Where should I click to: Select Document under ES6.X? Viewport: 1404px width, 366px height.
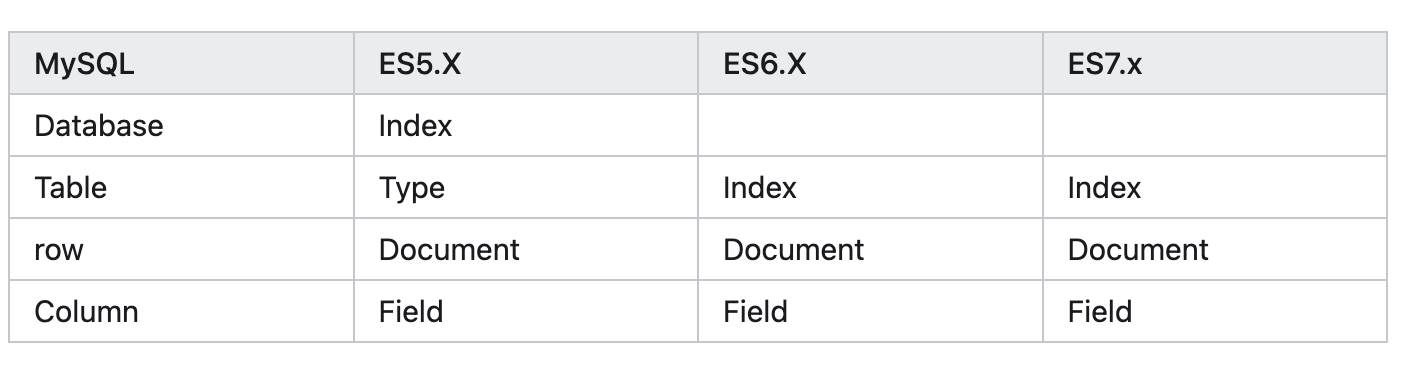[871, 250]
